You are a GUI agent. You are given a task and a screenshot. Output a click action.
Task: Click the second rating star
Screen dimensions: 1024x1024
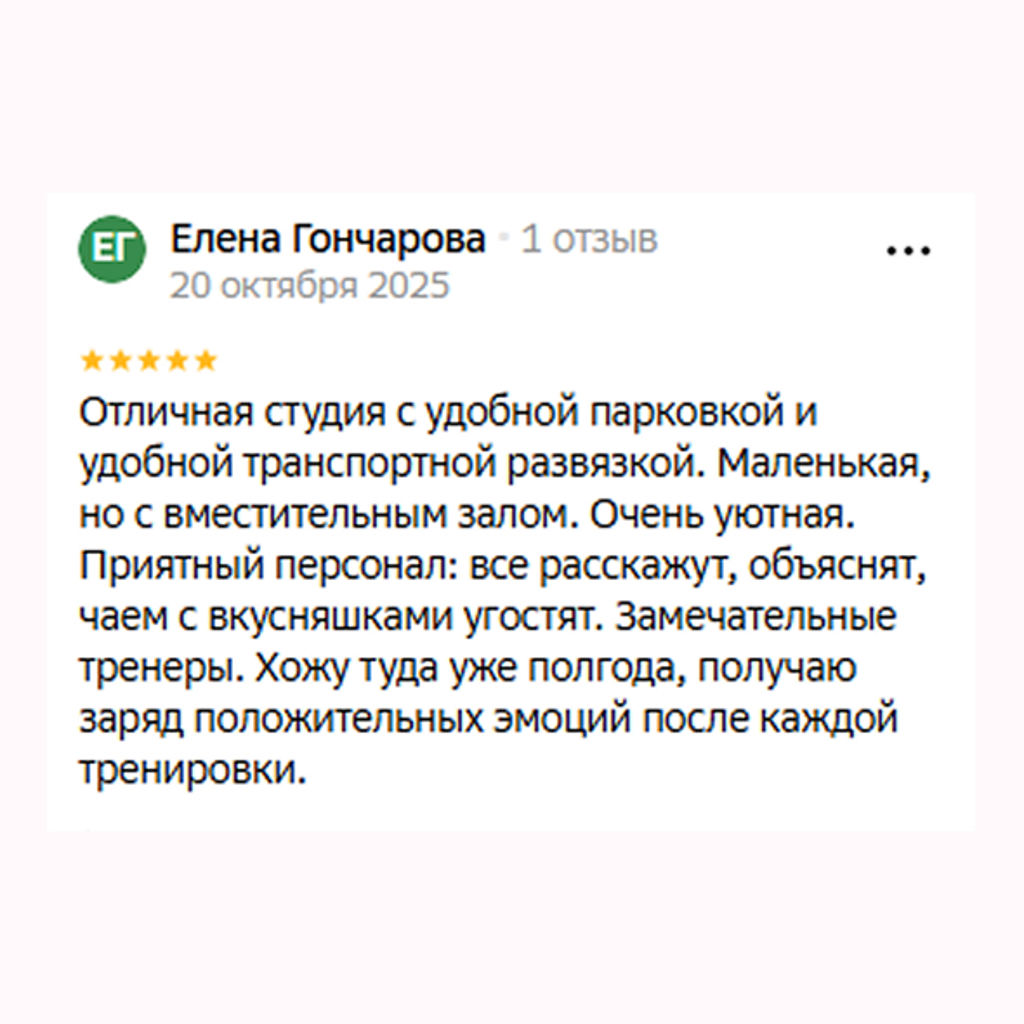pos(120,360)
